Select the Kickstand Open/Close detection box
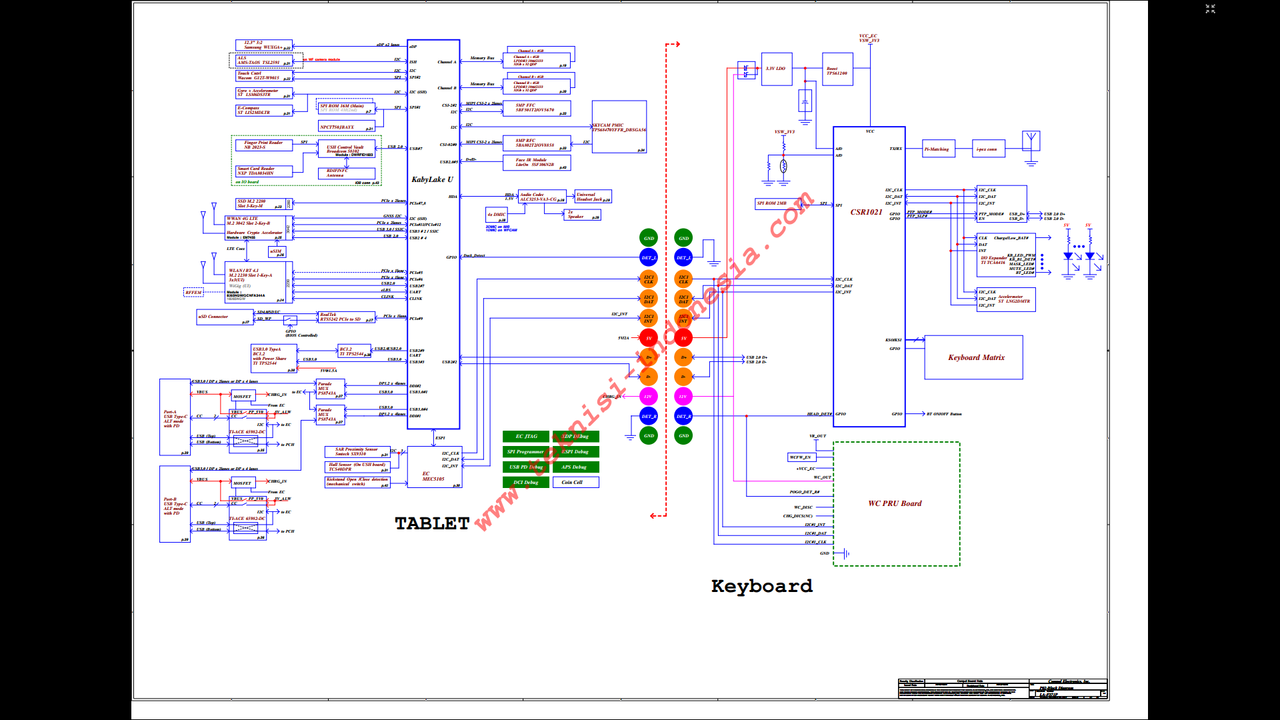 (358, 482)
